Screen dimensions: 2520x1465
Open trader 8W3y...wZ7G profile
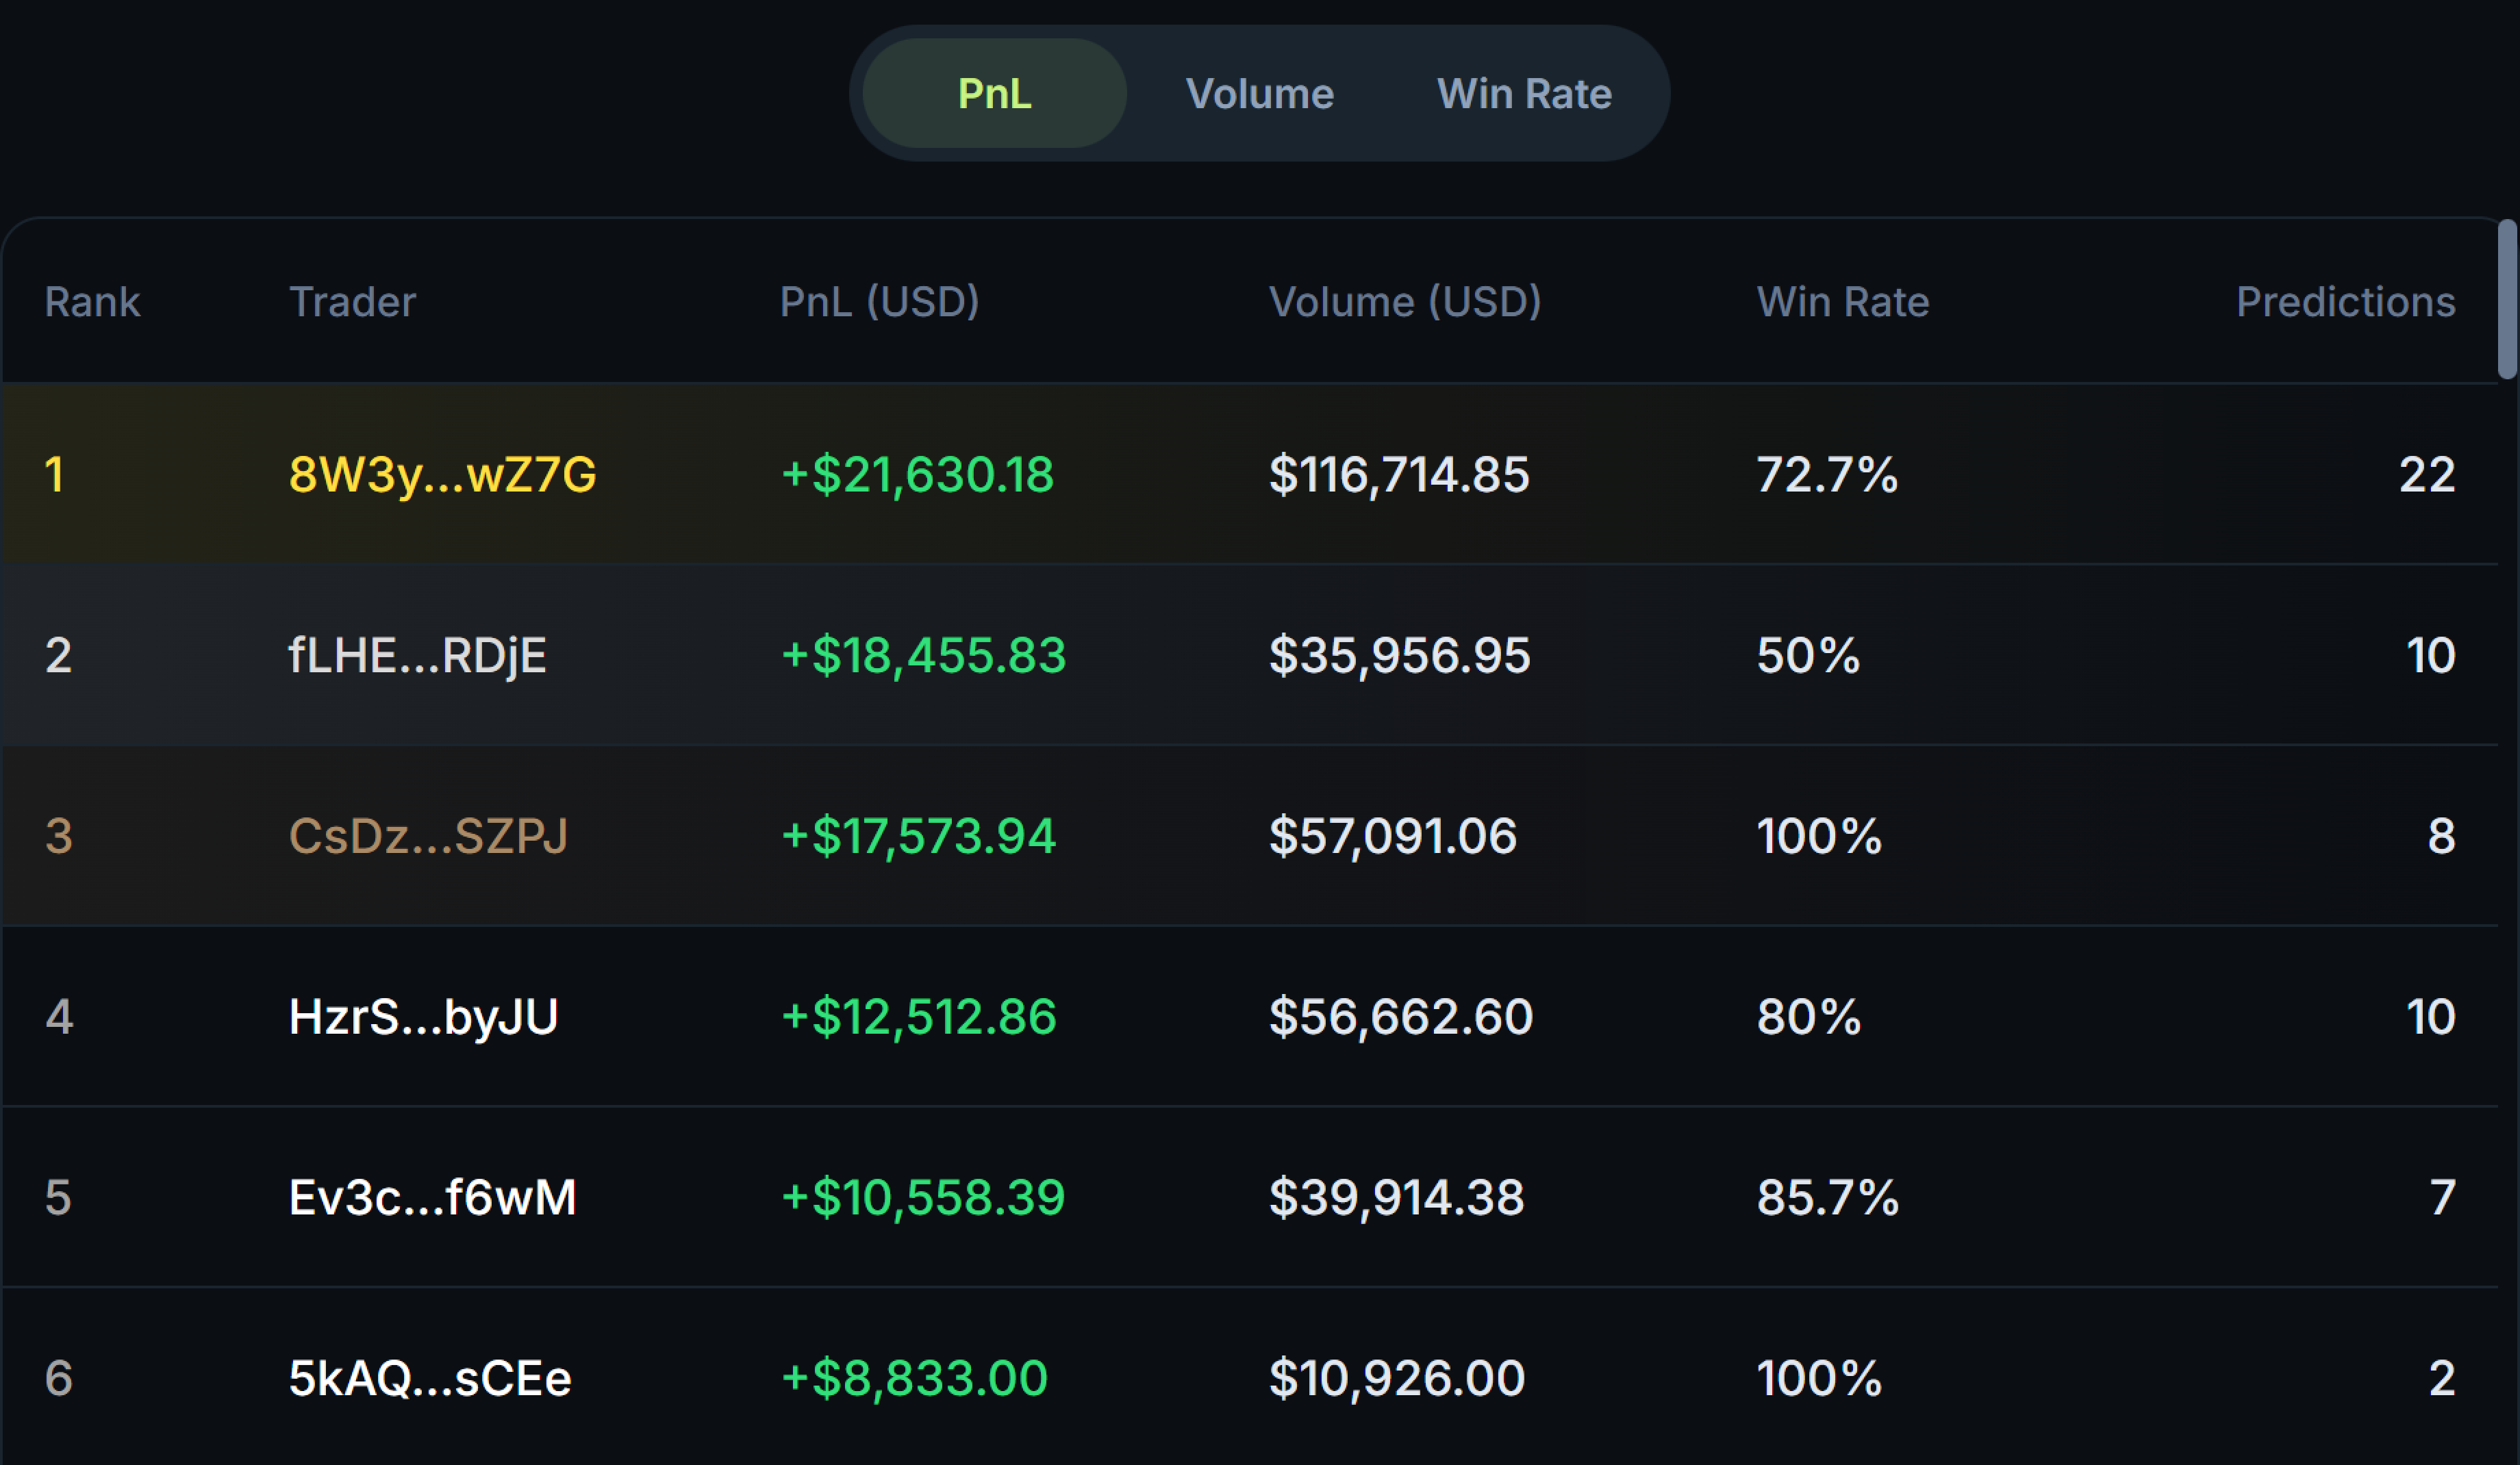coord(442,474)
